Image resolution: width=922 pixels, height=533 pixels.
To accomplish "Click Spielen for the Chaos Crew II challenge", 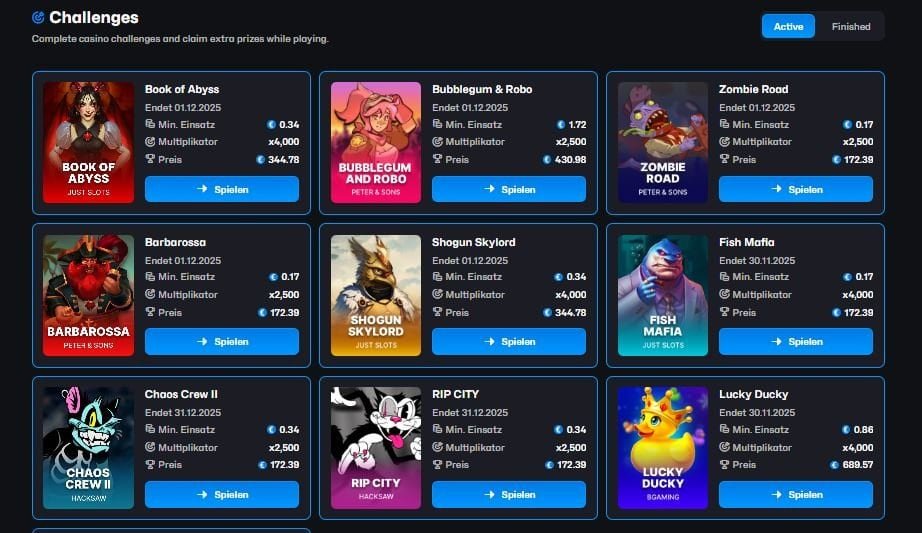I will pos(222,495).
